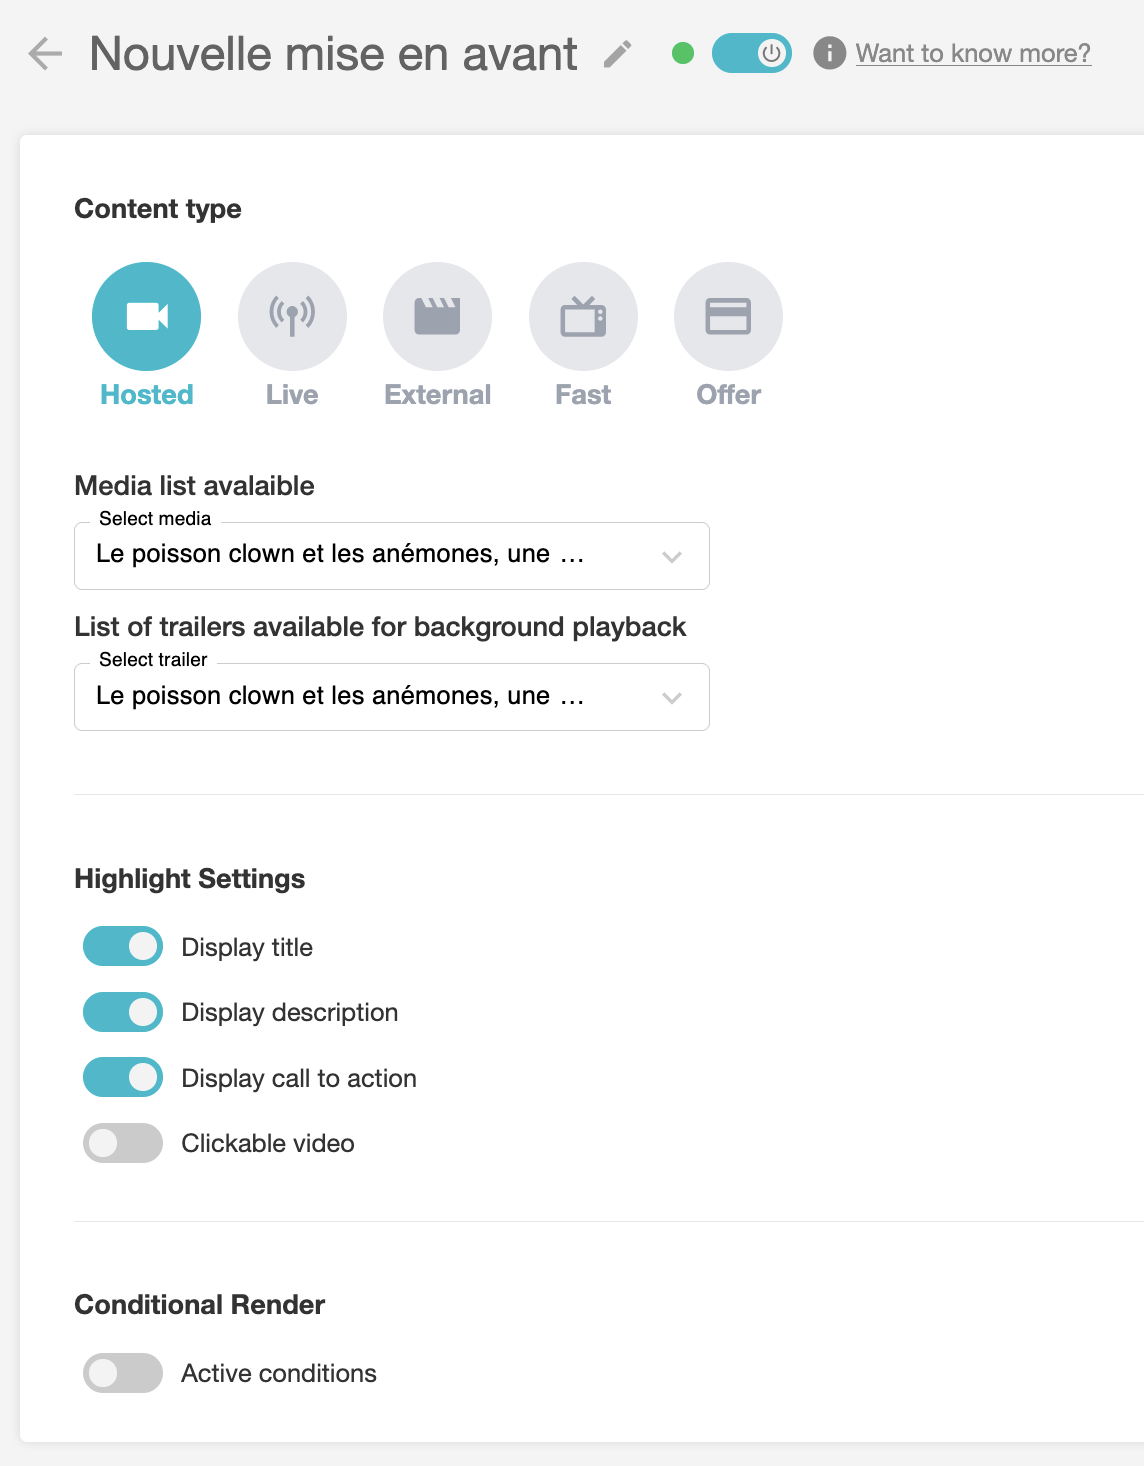Click the pencil icon to edit title

click(x=618, y=54)
